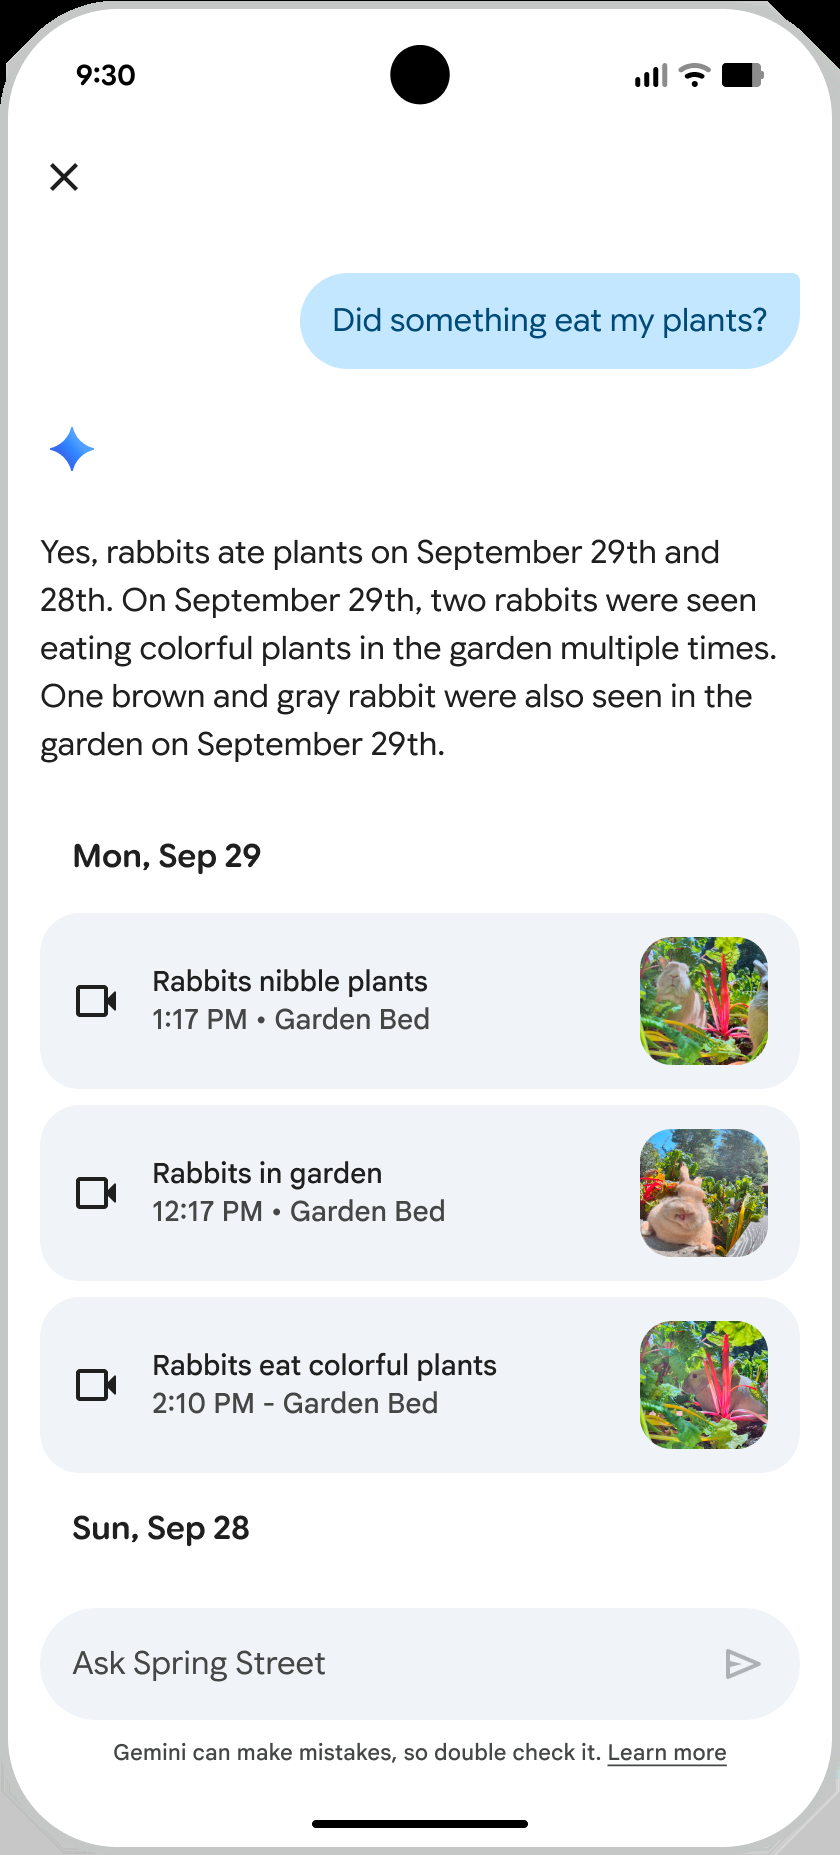Close the Gemini chat screen
The image size is (840, 1855).
[x=64, y=177]
